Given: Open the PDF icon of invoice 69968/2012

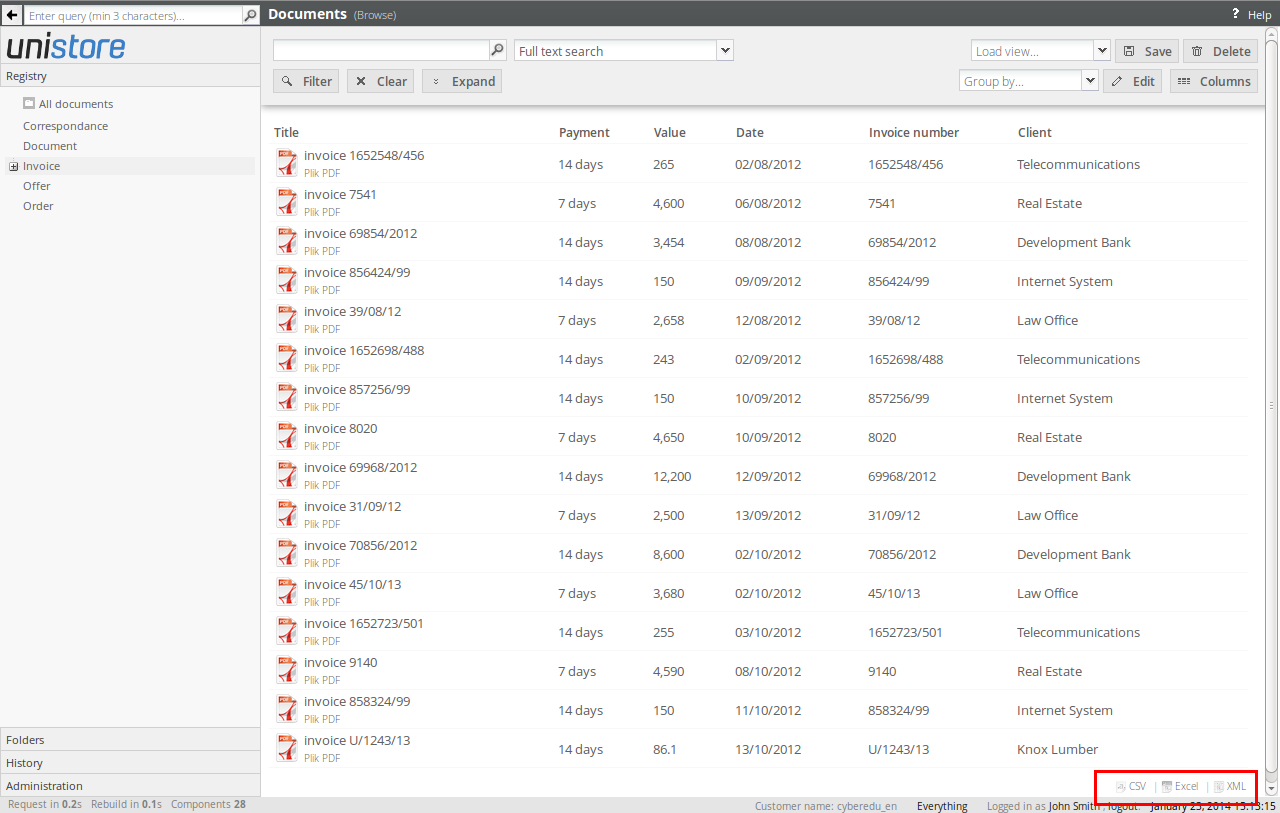Looking at the screenshot, I should point(287,476).
